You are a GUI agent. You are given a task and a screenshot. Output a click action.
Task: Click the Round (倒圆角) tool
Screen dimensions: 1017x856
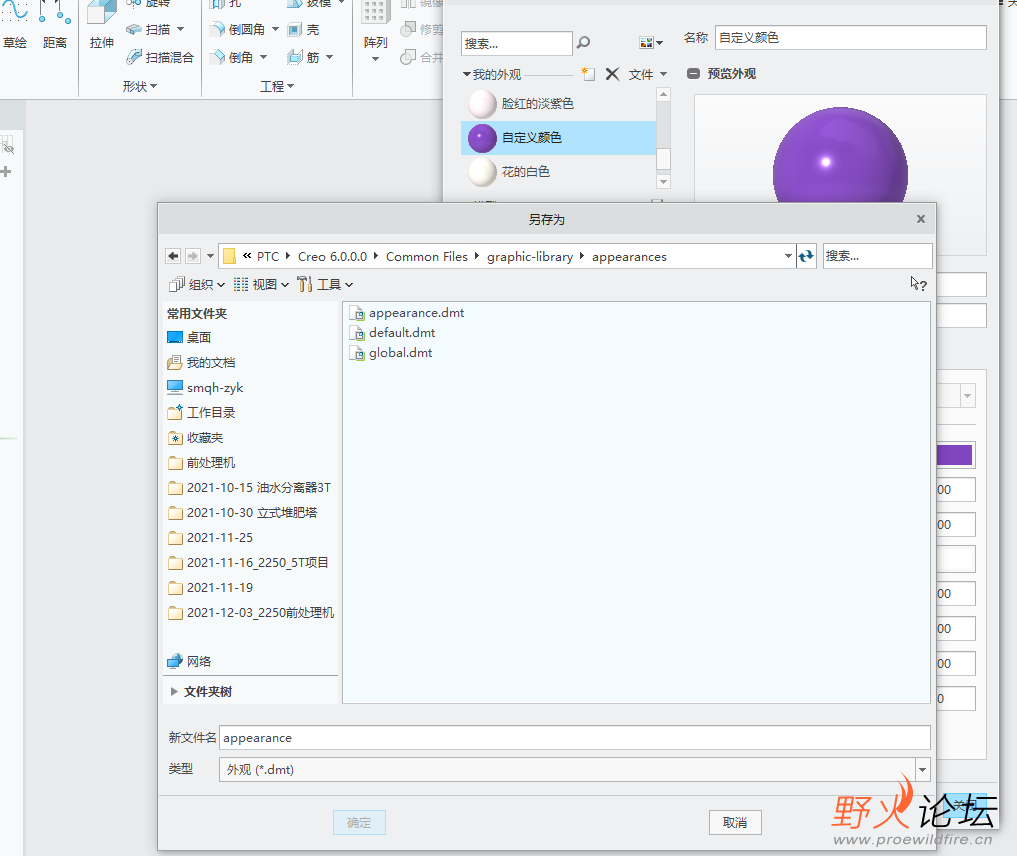(x=238, y=30)
